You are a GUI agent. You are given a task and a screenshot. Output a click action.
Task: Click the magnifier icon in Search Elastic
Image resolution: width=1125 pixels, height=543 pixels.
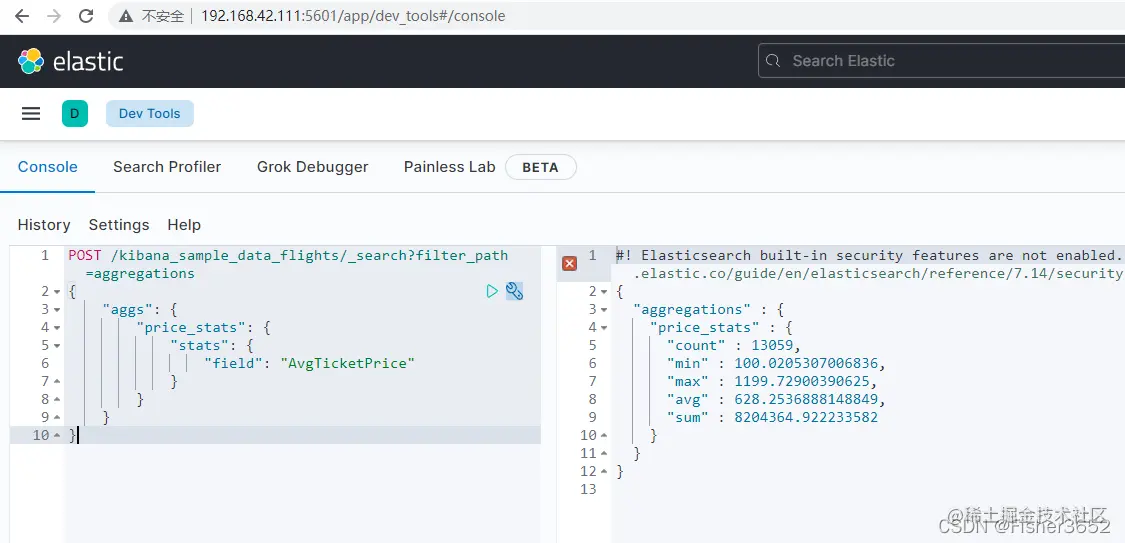(773, 61)
